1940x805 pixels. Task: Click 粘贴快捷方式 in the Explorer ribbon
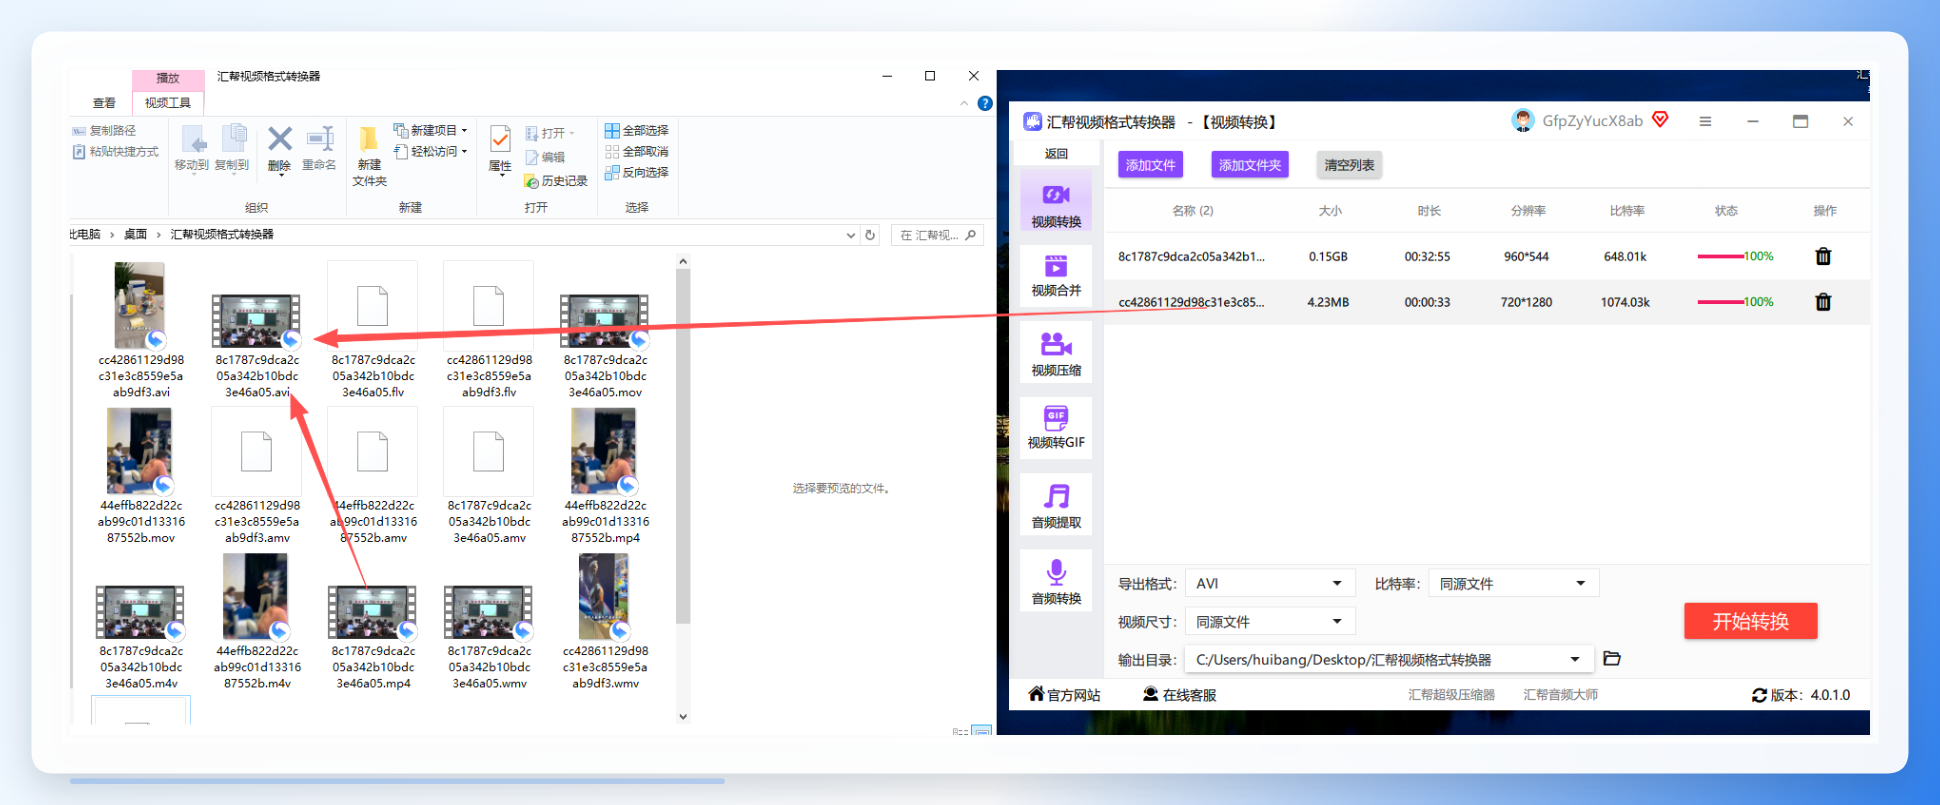[115, 152]
